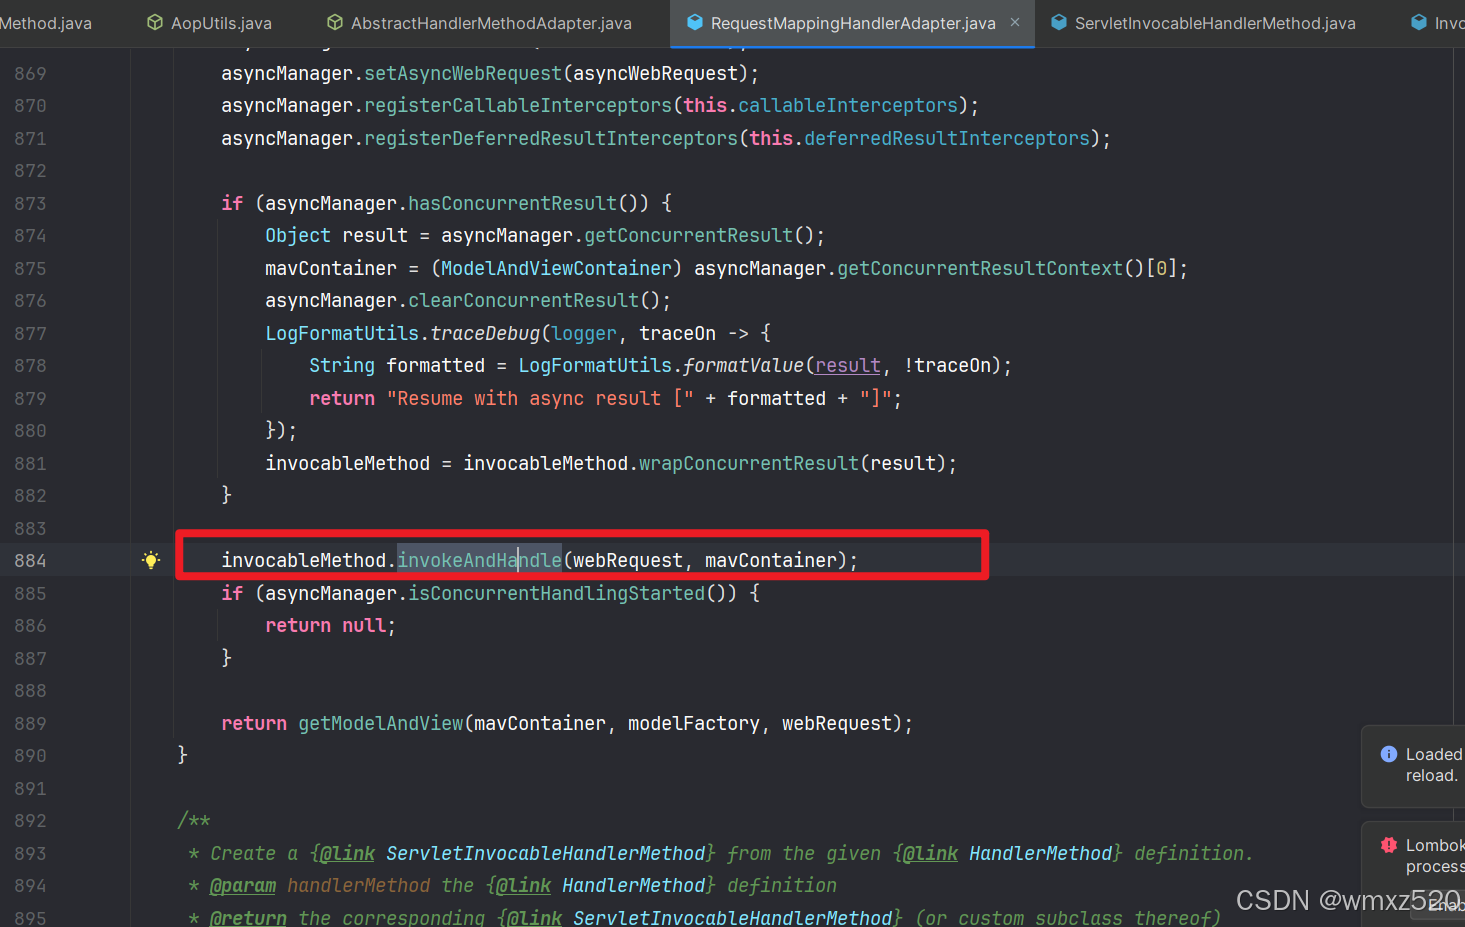Click the class icon on ServletInvocableHandlerMethod.java tab
Image resolution: width=1465 pixels, height=927 pixels.
[x=1059, y=22]
